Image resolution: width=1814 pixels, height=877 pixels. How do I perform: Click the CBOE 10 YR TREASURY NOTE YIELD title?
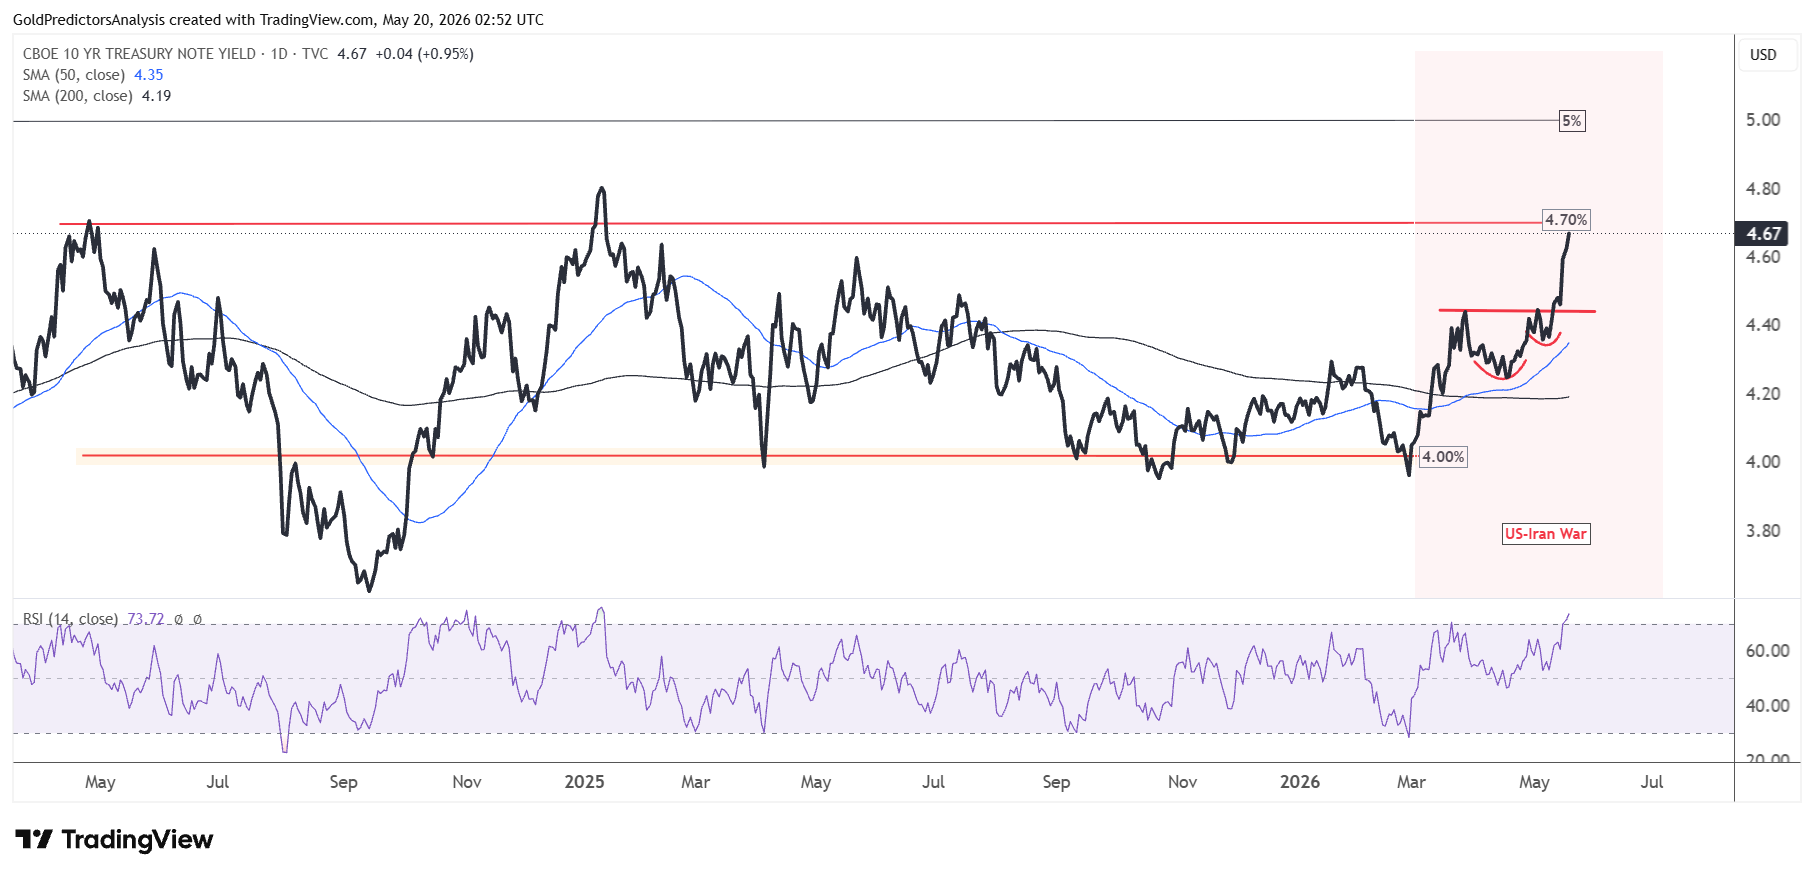(x=139, y=54)
